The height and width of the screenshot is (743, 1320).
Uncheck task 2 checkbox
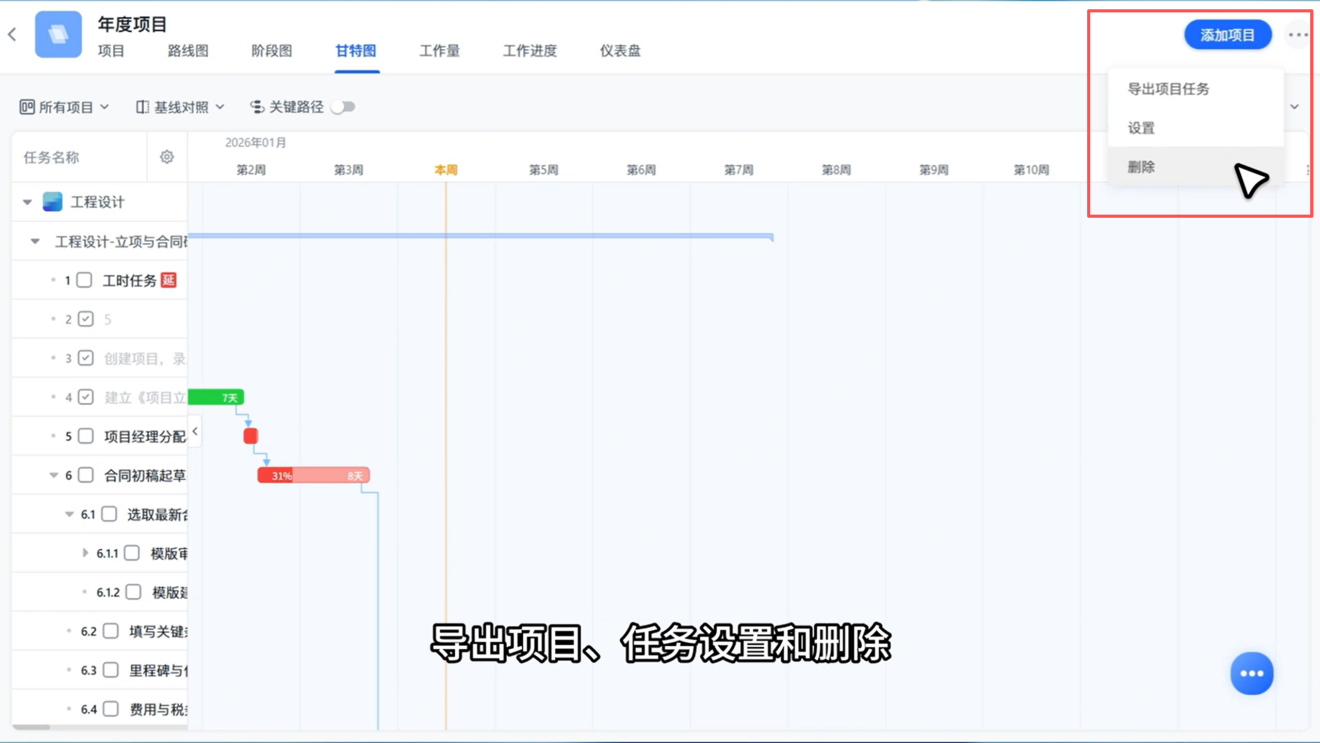coord(86,319)
